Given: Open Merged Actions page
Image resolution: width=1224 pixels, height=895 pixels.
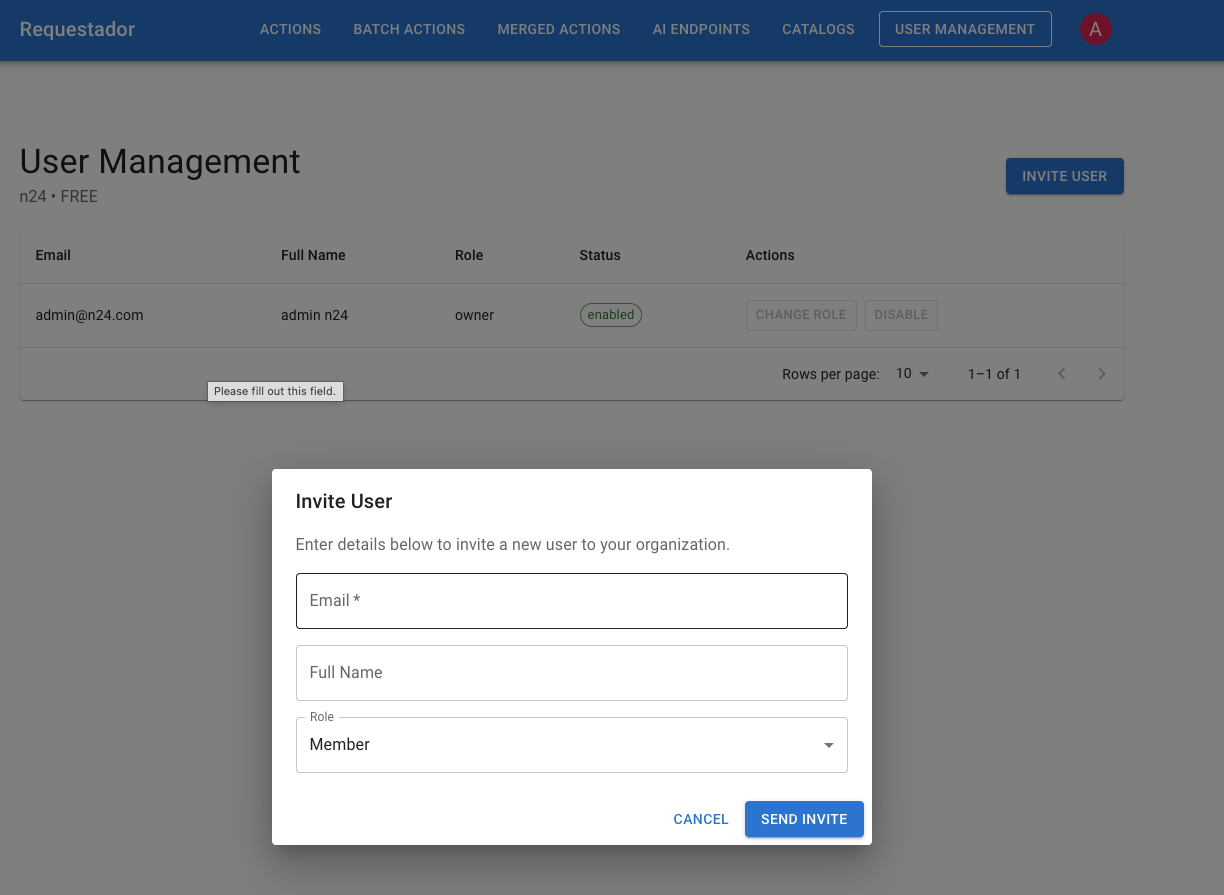Looking at the screenshot, I should (x=558, y=29).
